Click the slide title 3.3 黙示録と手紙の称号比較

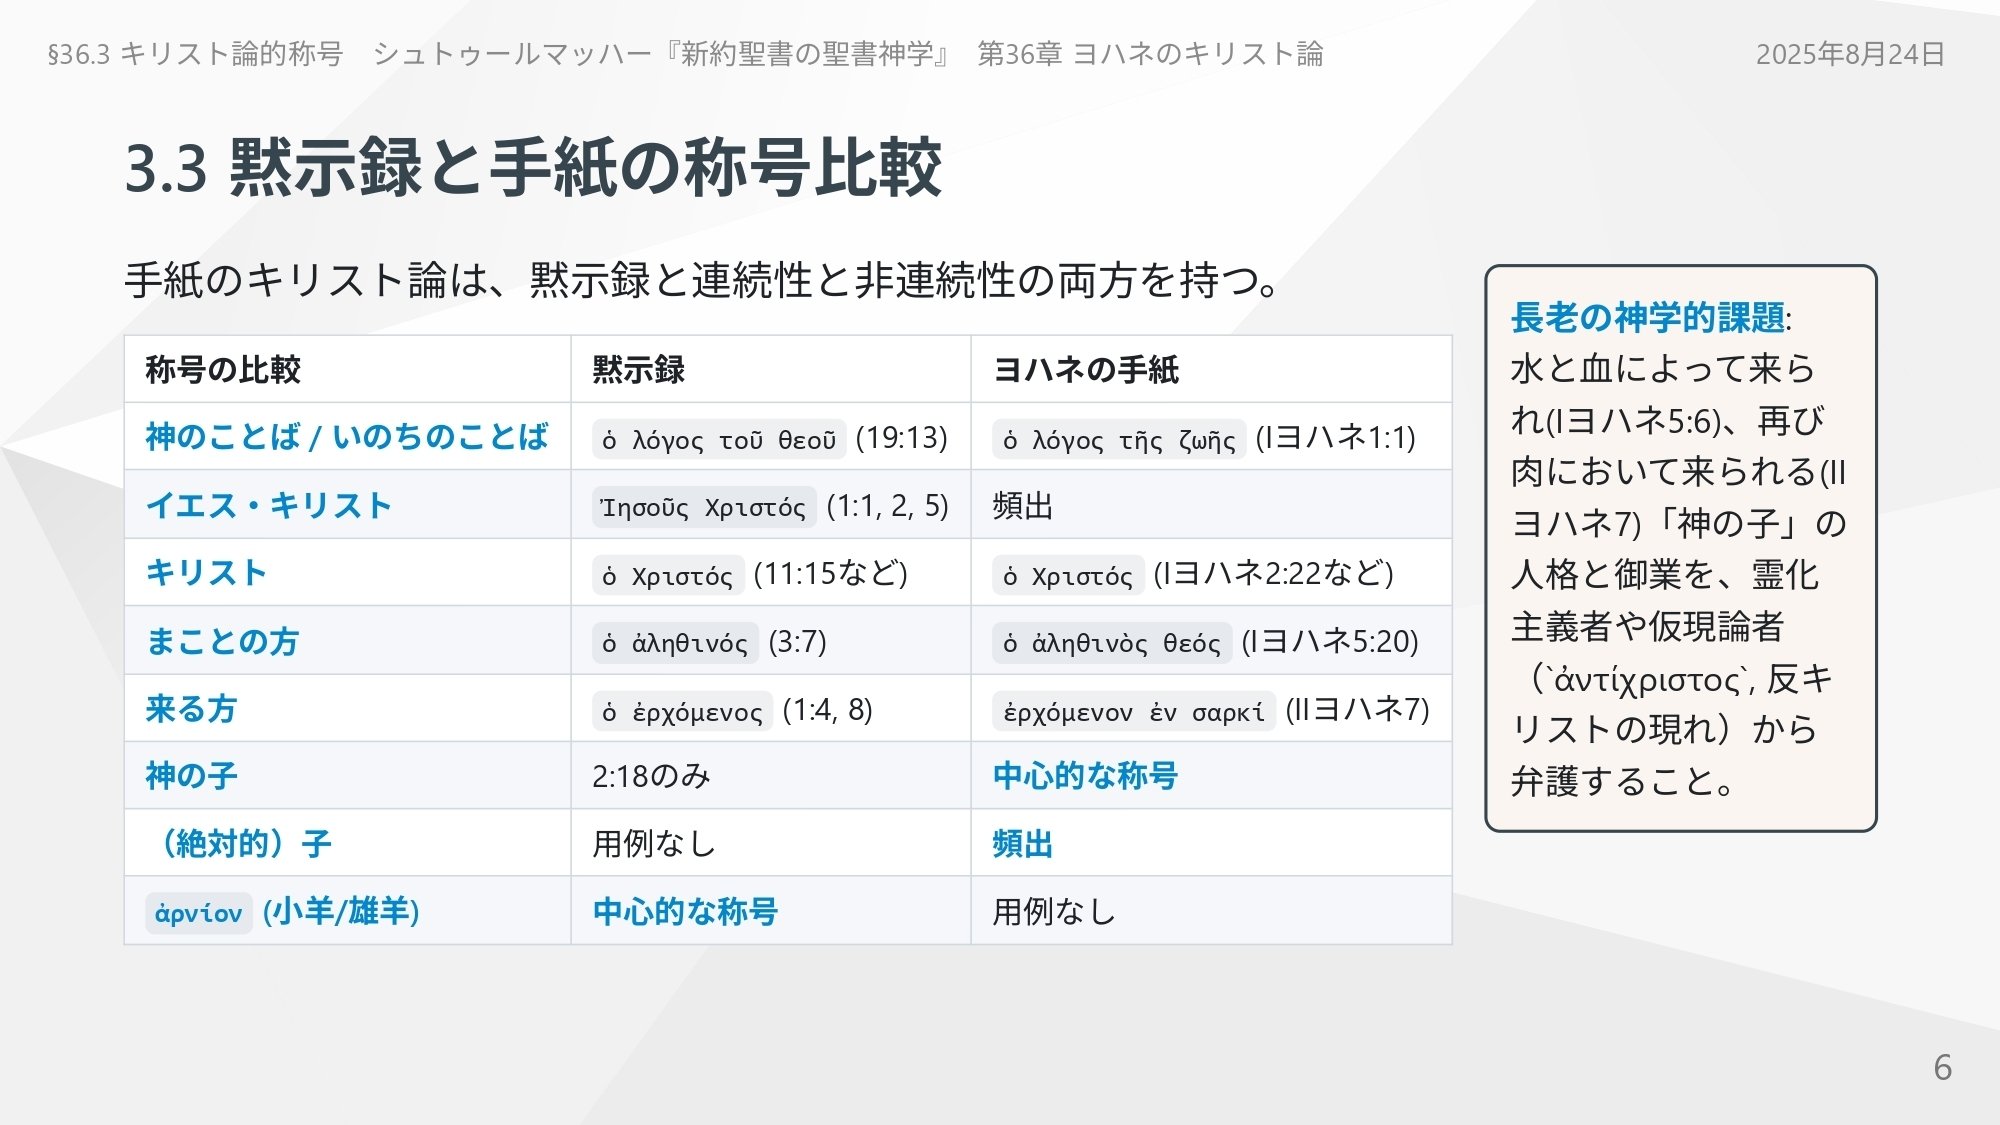[533, 167]
